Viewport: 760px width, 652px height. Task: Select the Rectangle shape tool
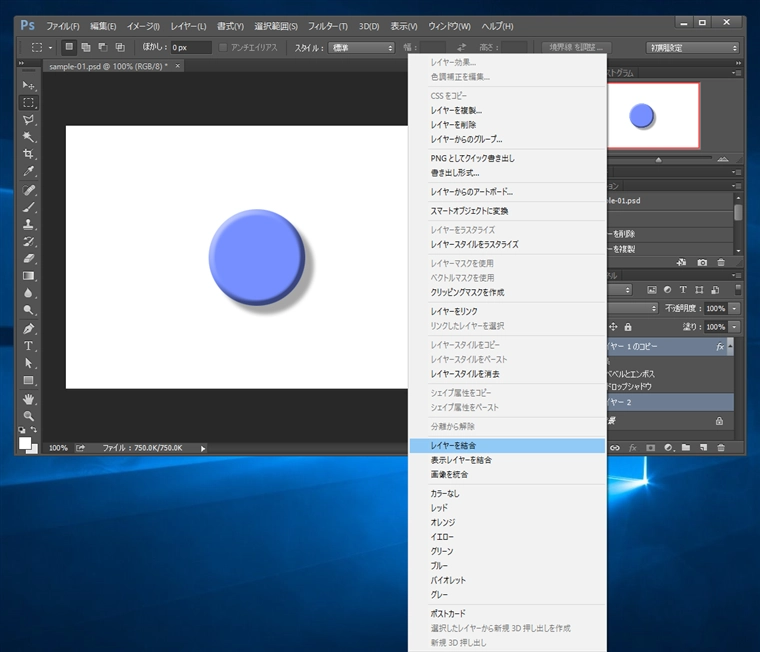(28, 381)
